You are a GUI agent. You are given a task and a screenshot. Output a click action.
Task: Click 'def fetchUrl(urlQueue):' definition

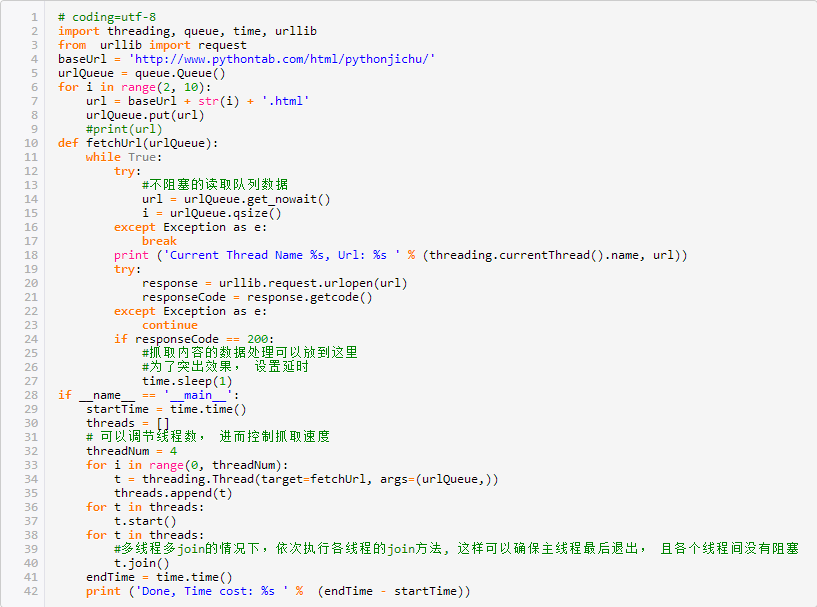[x=138, y=143]
